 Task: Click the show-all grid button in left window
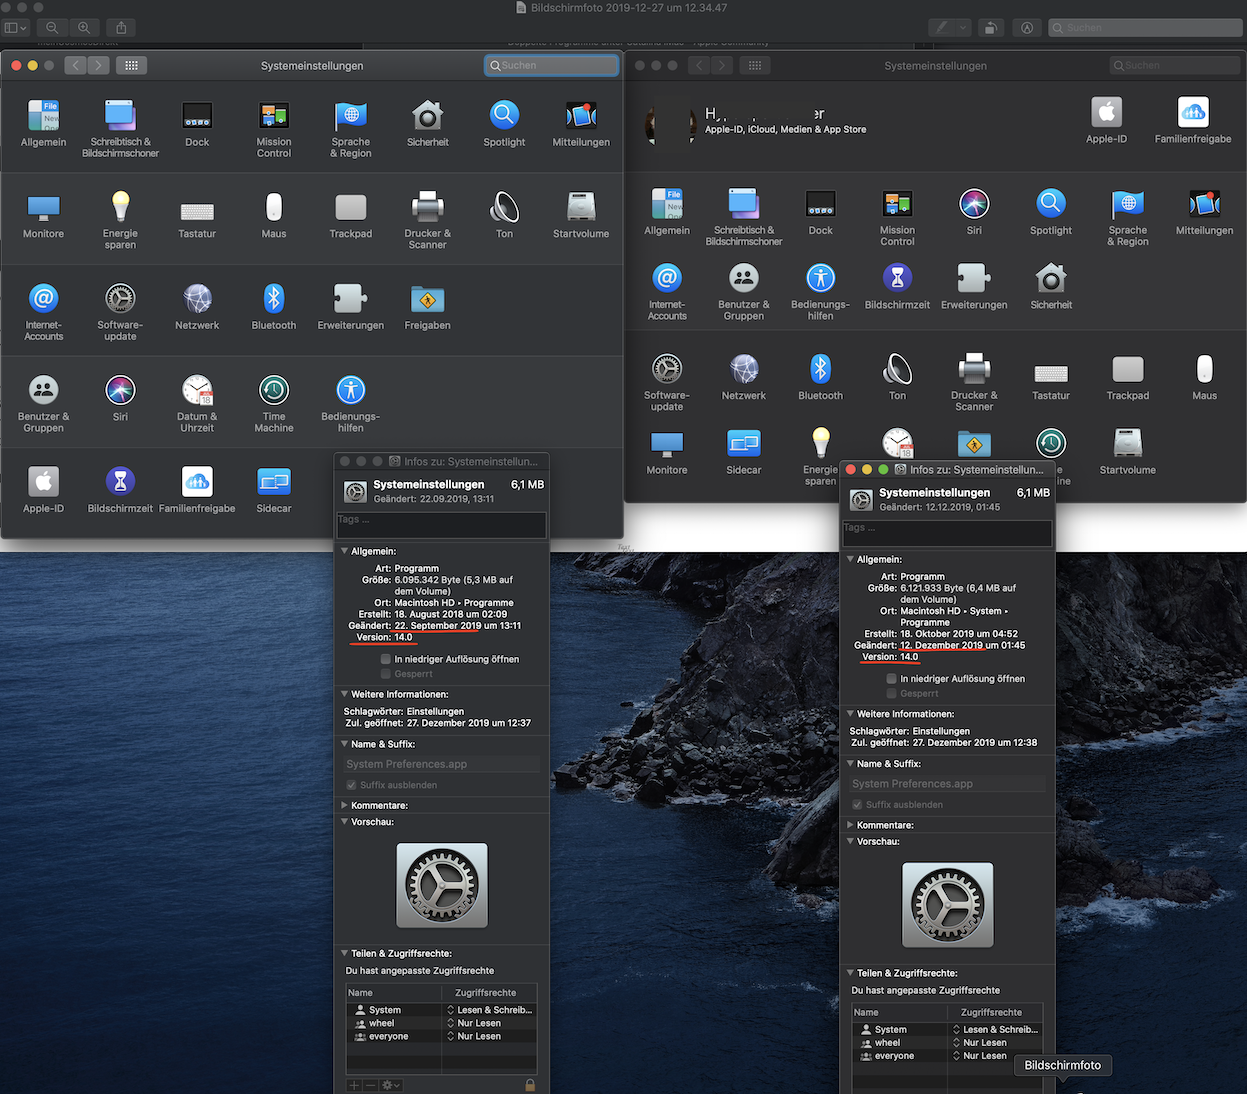click(x=131, y=65)
